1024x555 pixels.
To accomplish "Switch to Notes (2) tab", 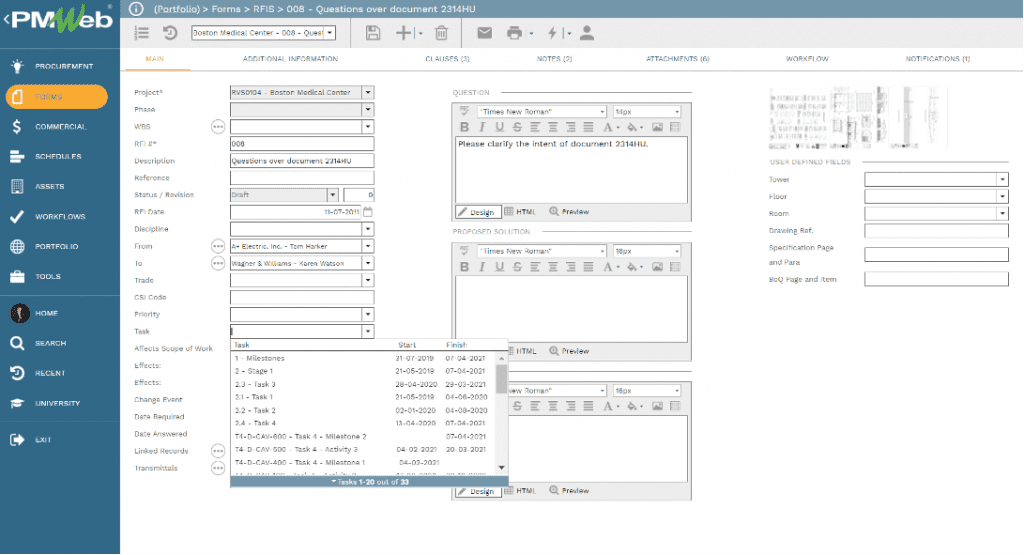I will [554, 59].
